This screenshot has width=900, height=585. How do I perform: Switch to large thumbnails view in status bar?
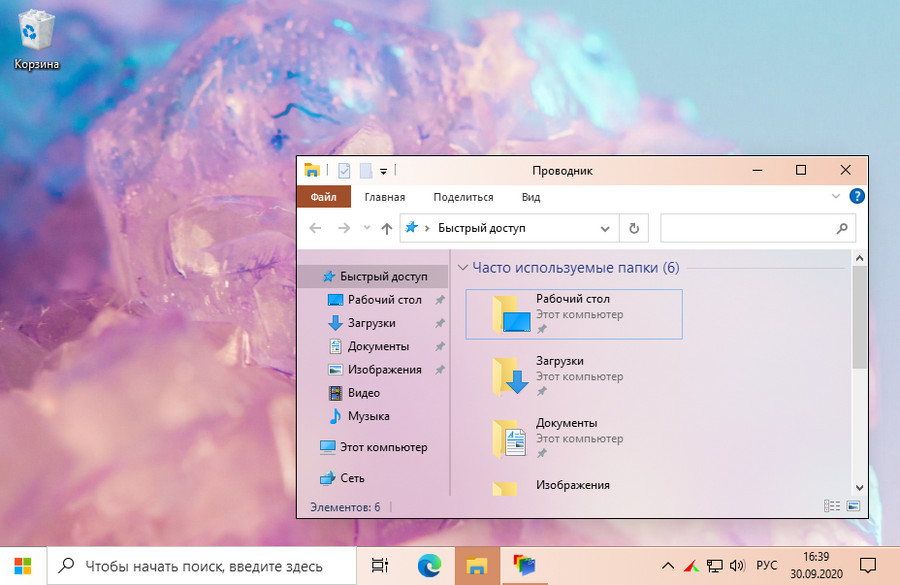(853, 506)
